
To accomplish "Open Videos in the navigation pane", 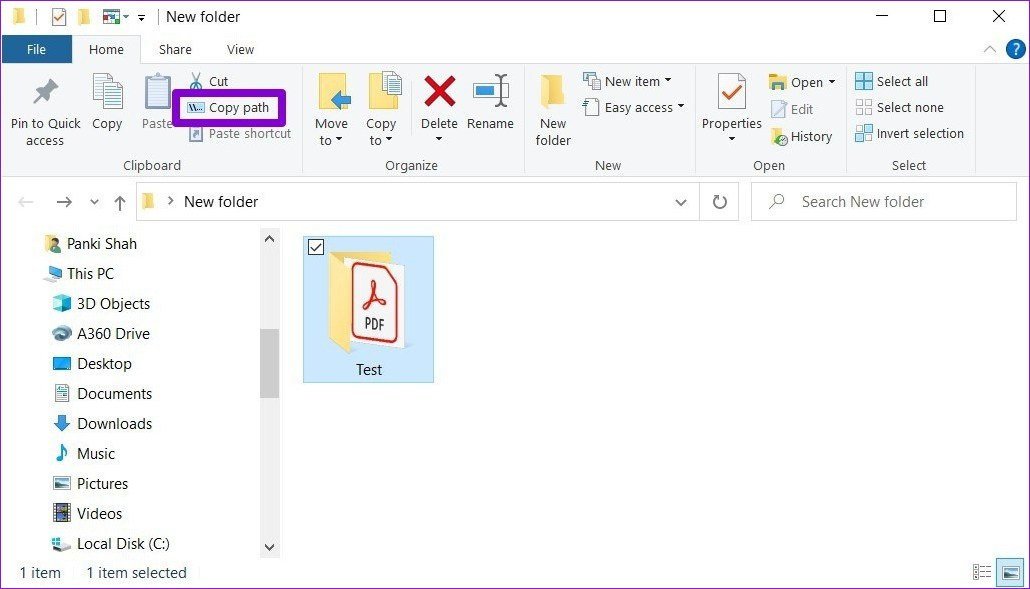I will click(87, 514).
